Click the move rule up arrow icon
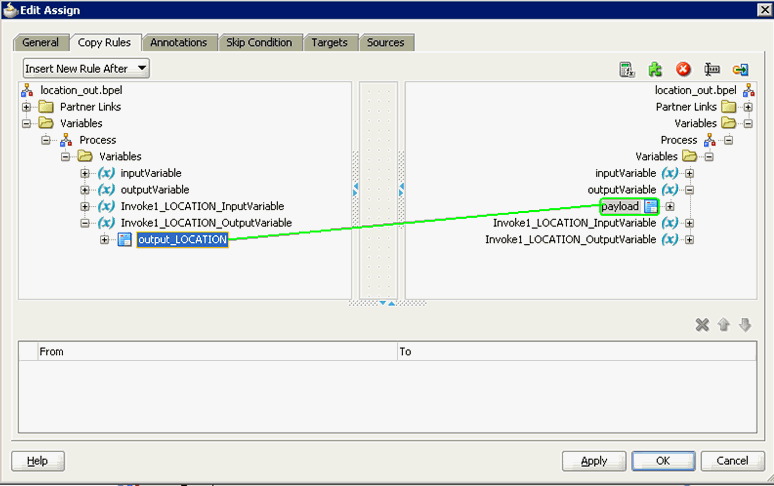 724,325
